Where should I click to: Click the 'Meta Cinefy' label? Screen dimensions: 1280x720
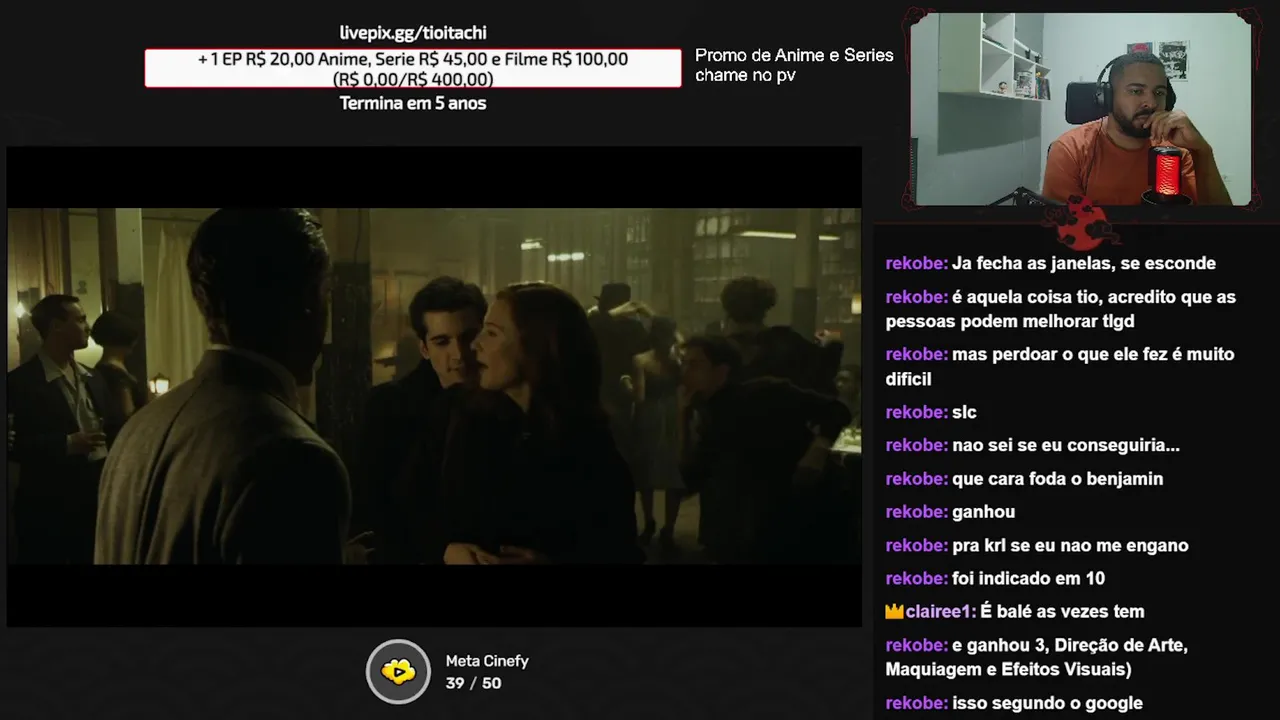click(x=487, y=661)
